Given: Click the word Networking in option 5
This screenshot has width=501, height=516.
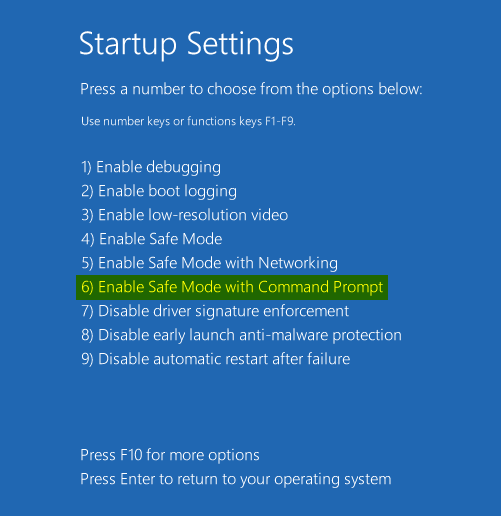Looking at the screenshot, I should (x=298, y=263).
